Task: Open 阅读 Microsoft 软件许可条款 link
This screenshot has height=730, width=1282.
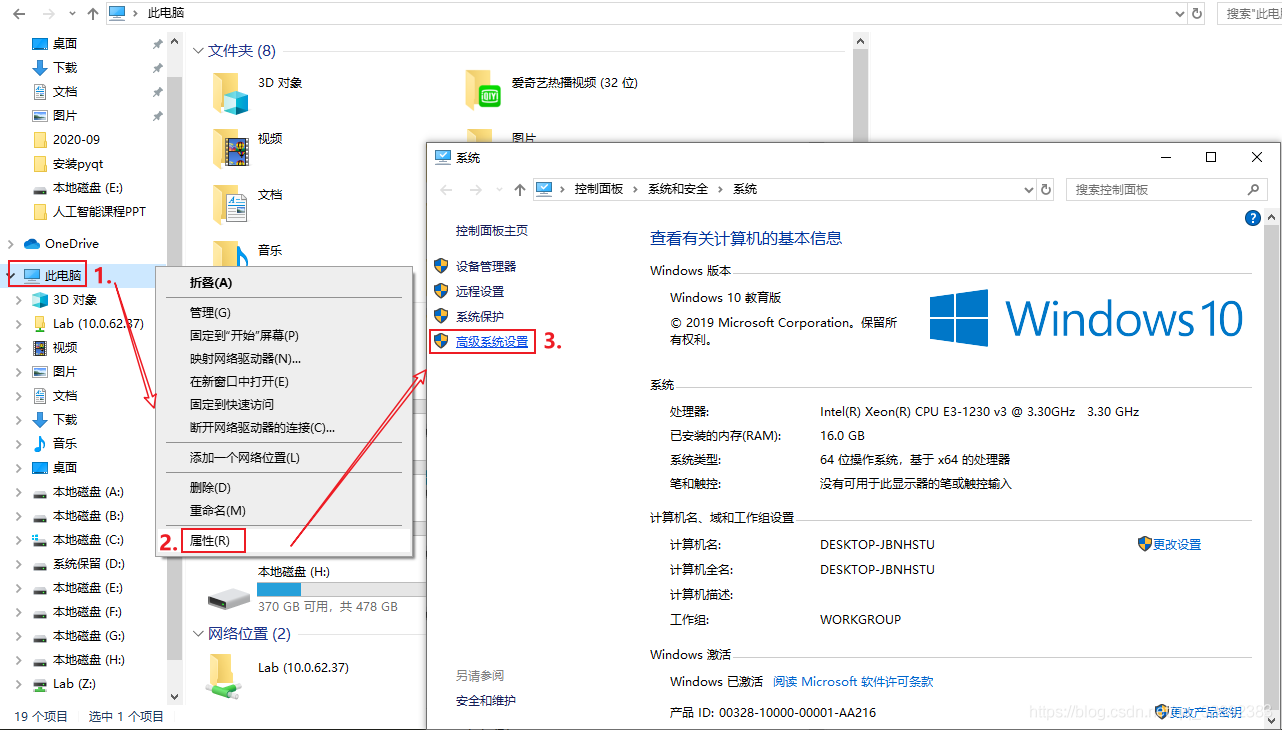Action: [853, 681]
